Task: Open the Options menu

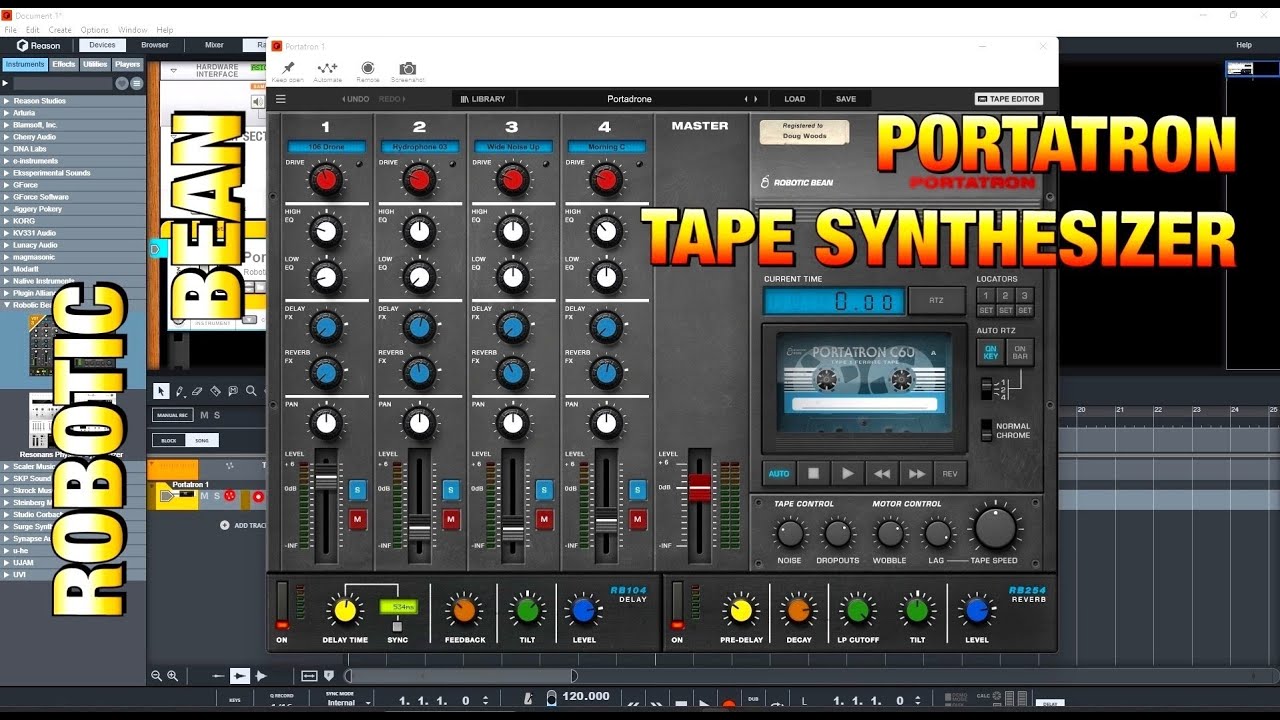Action: (x=95, y=30)
